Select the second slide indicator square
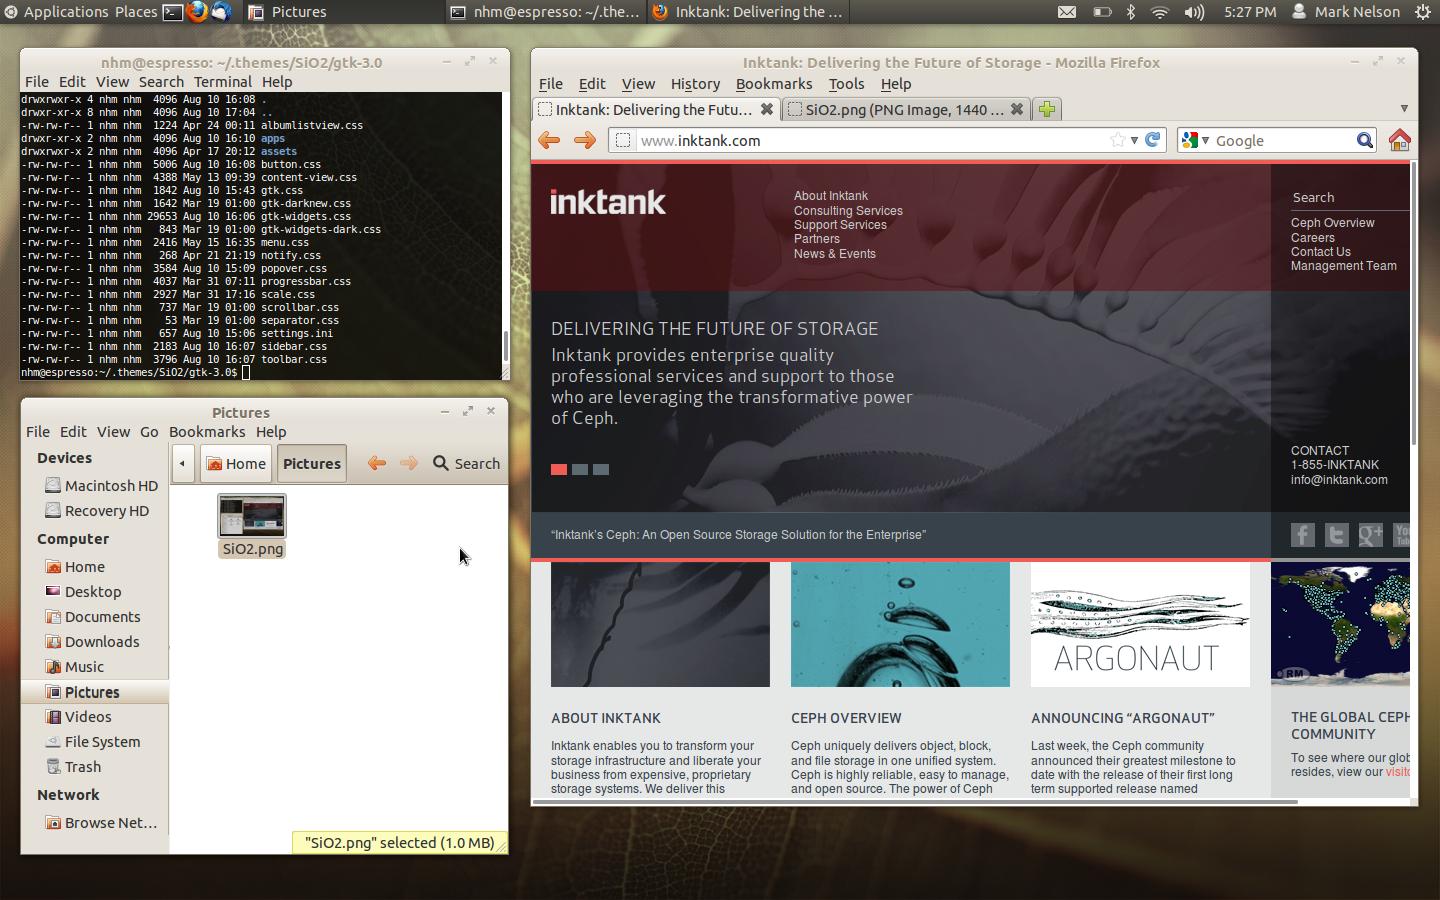The image size is (1440, 900). [x=580, y=469]
